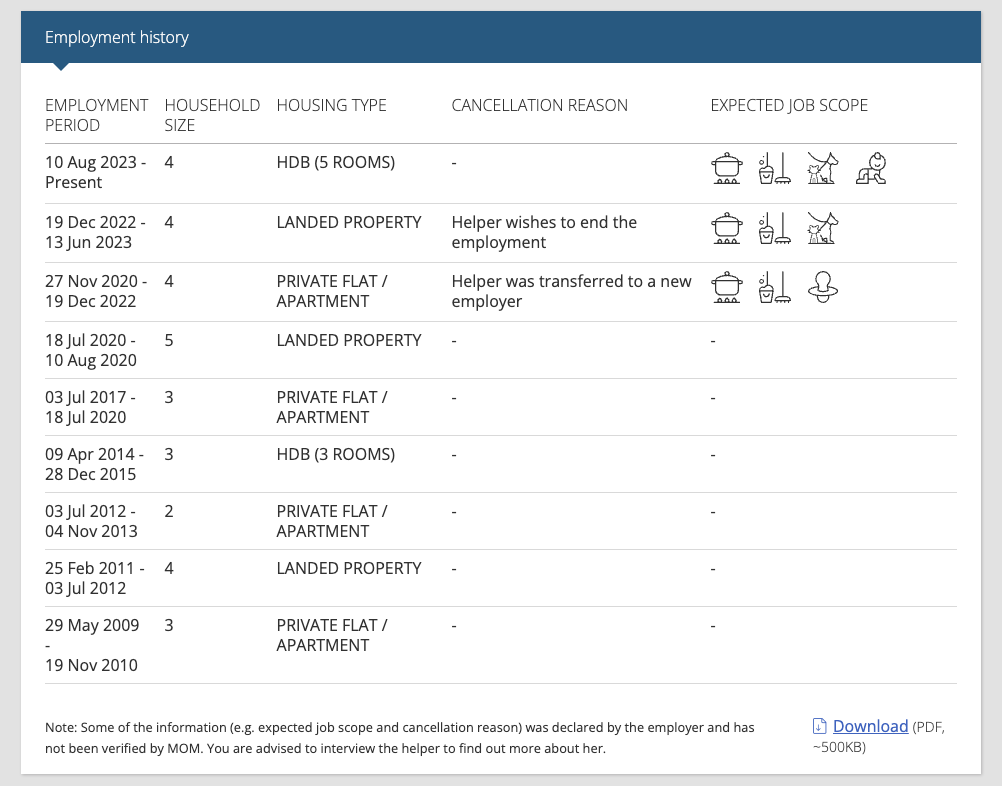Click PRIVATE FLAT / APARTMENT in the 04 Nov 2013 row
This screenshot has width=1002, height=786.
pyautogui.click(x=332, y=521)
